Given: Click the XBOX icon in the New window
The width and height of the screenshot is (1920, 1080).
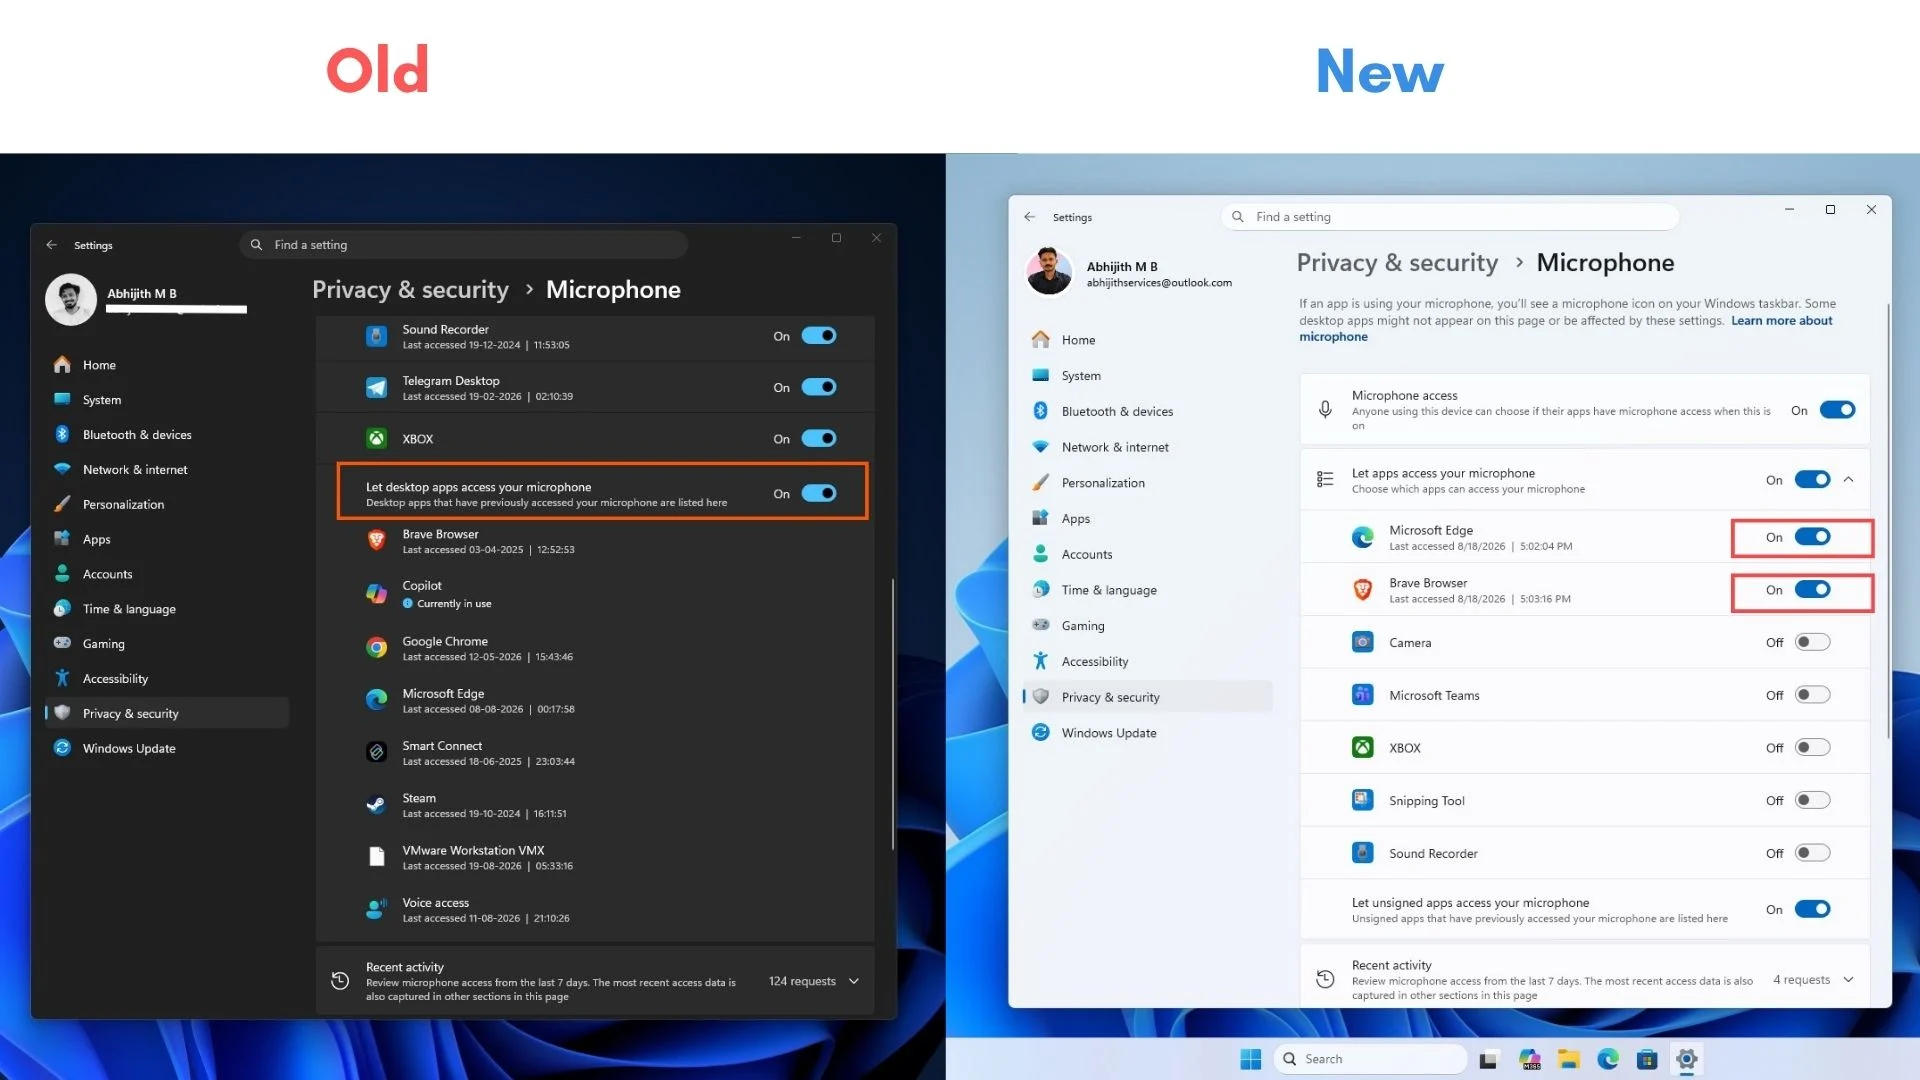Looking at the screenshot, I should (1362, 748).
